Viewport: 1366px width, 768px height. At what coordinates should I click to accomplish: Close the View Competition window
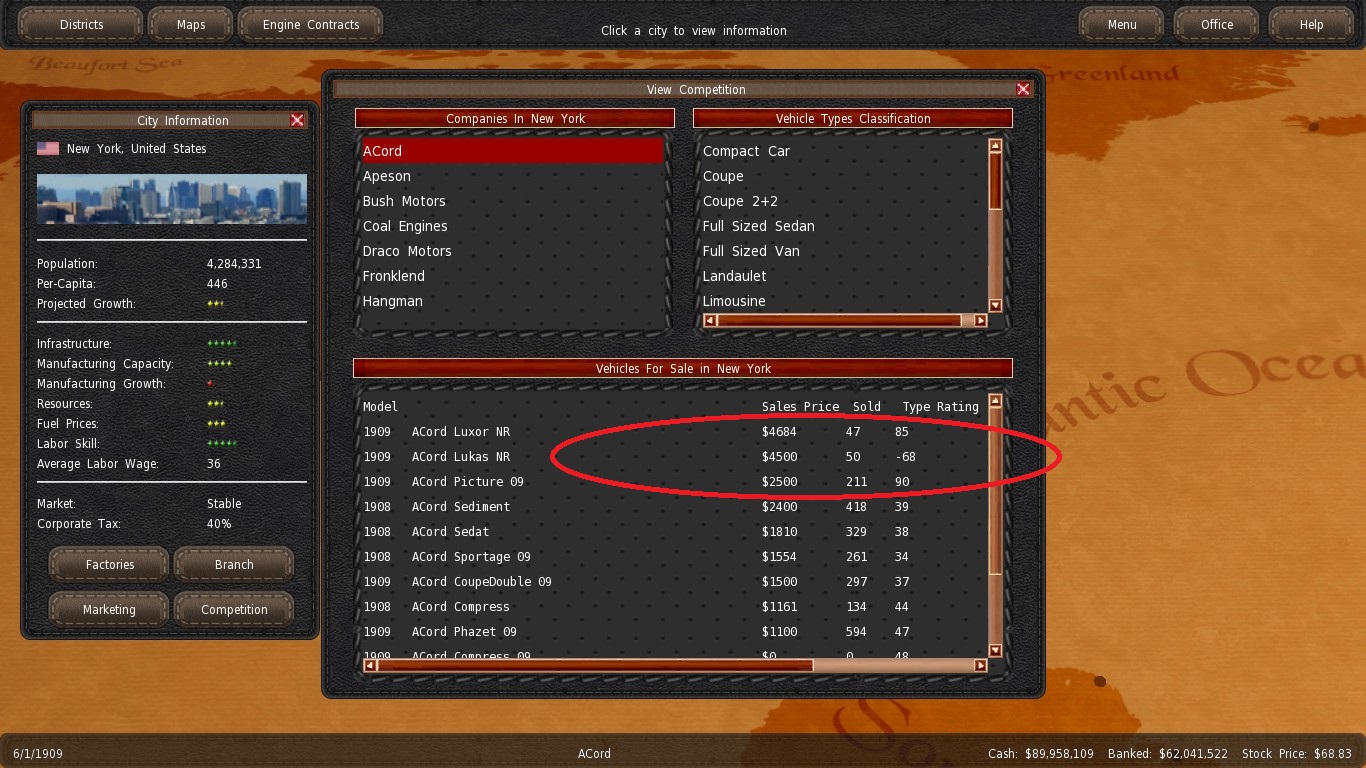[x=1023, y=89]
